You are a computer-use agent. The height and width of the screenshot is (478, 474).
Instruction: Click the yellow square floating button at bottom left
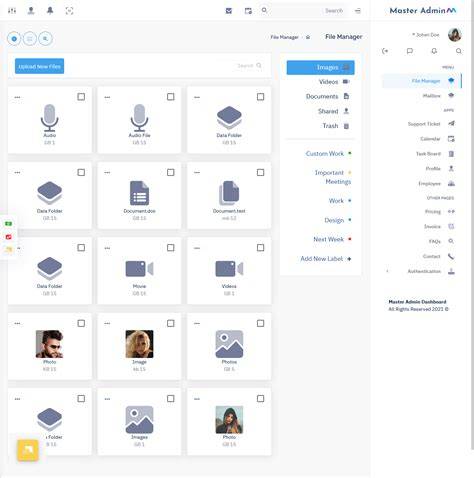(28, 450)
